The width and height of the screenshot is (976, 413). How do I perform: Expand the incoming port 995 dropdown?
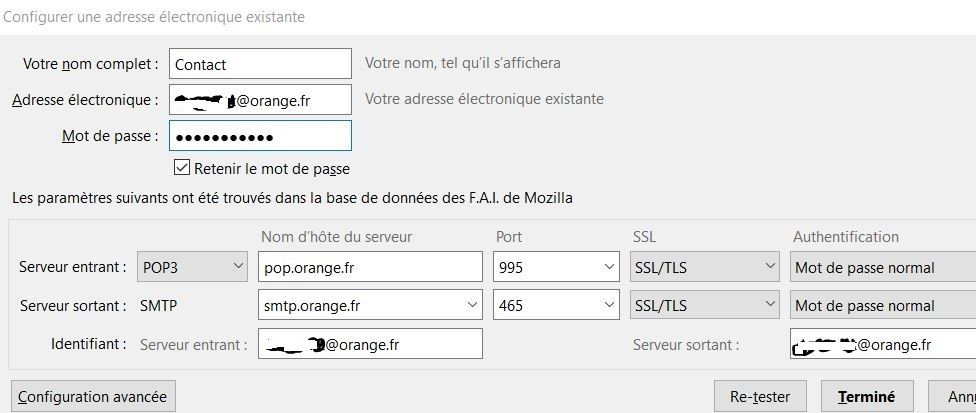tap(609, 267)
